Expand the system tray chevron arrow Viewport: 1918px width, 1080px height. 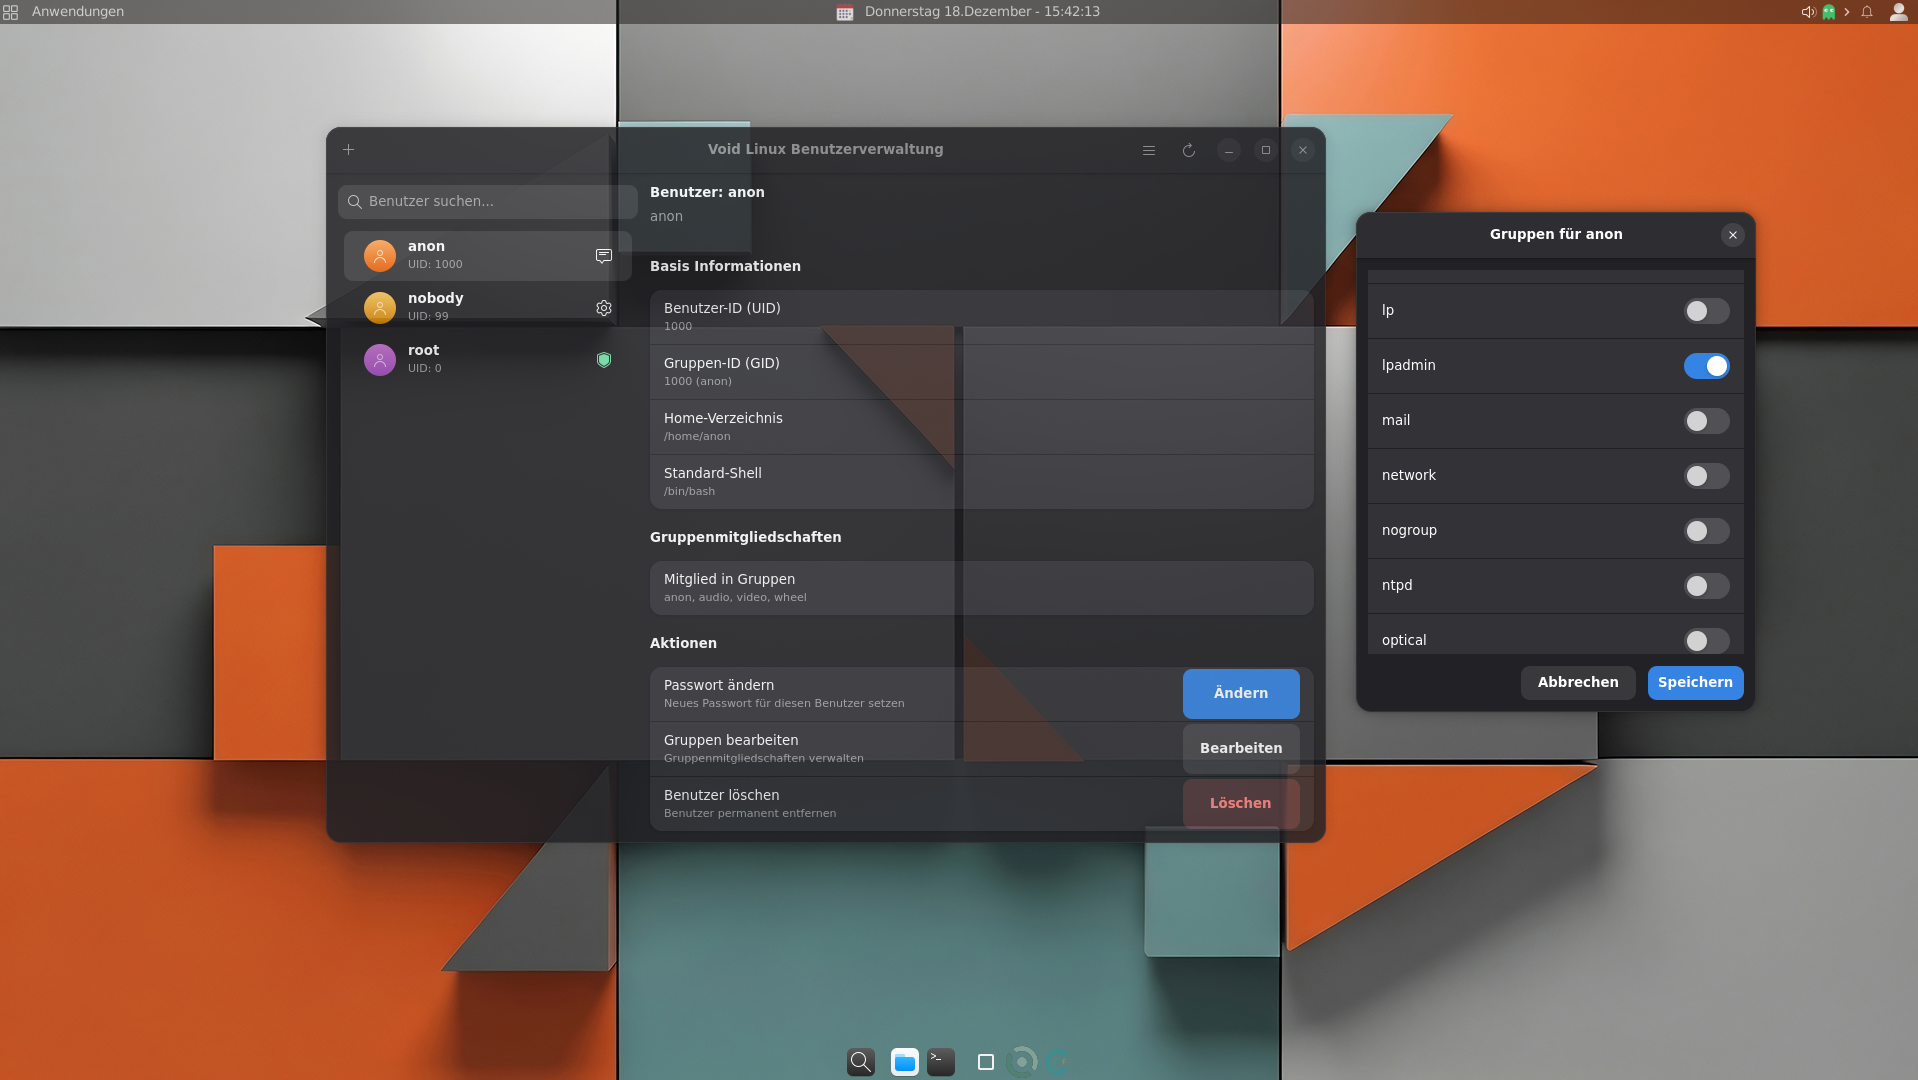[1847, 12]
